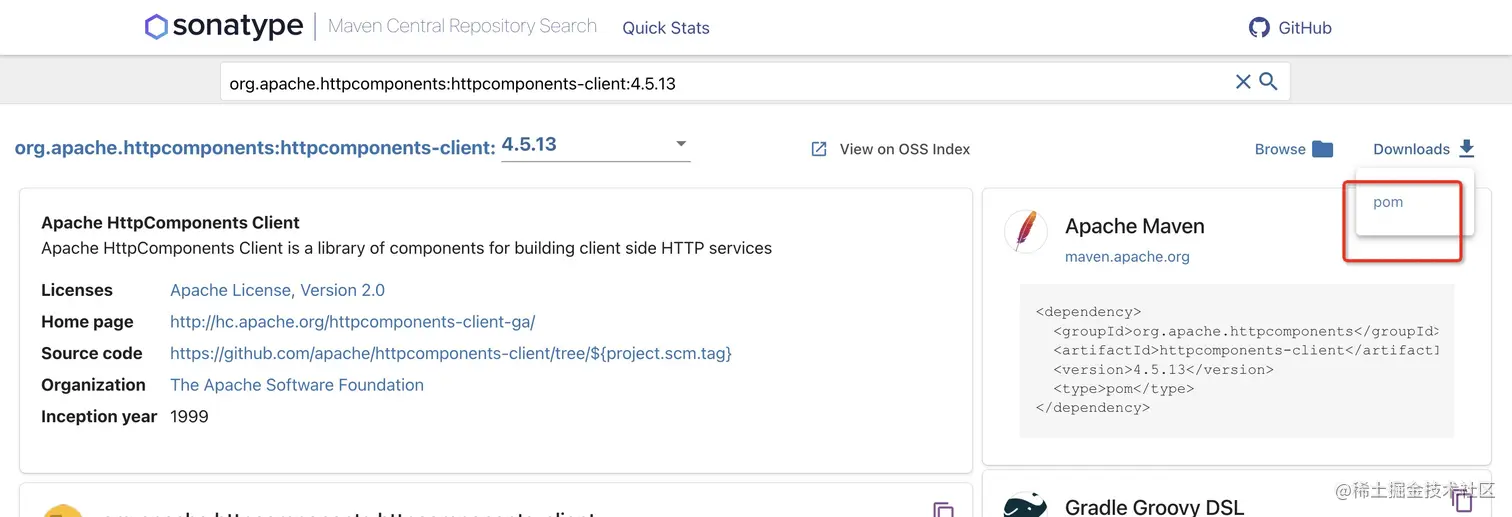Open the GitHub source code URL
Viewport: 1512px width, 517px height.
(x=450, y=353)
